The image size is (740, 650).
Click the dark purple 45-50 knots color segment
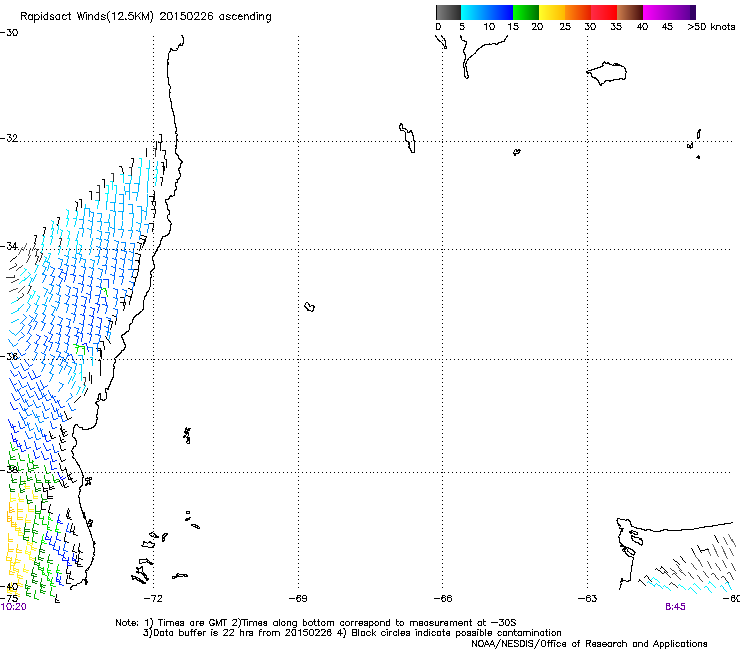[x=682, y=12]
